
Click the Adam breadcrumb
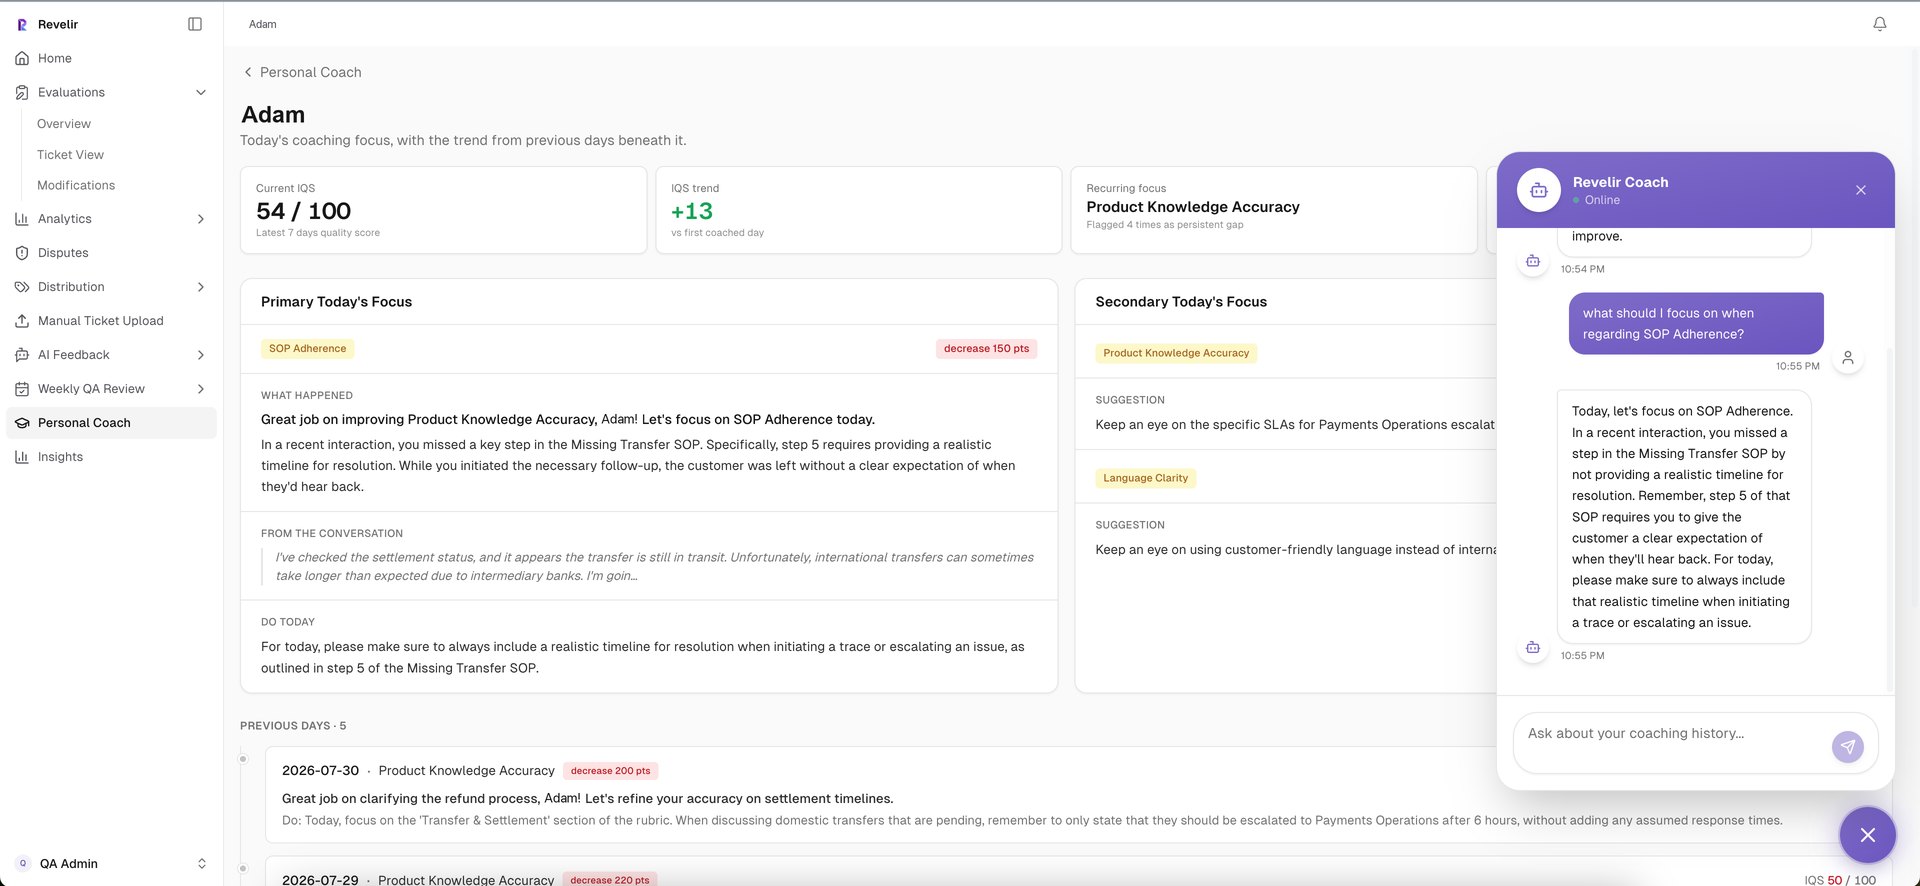pyautogui.click(x=263, y=24)
